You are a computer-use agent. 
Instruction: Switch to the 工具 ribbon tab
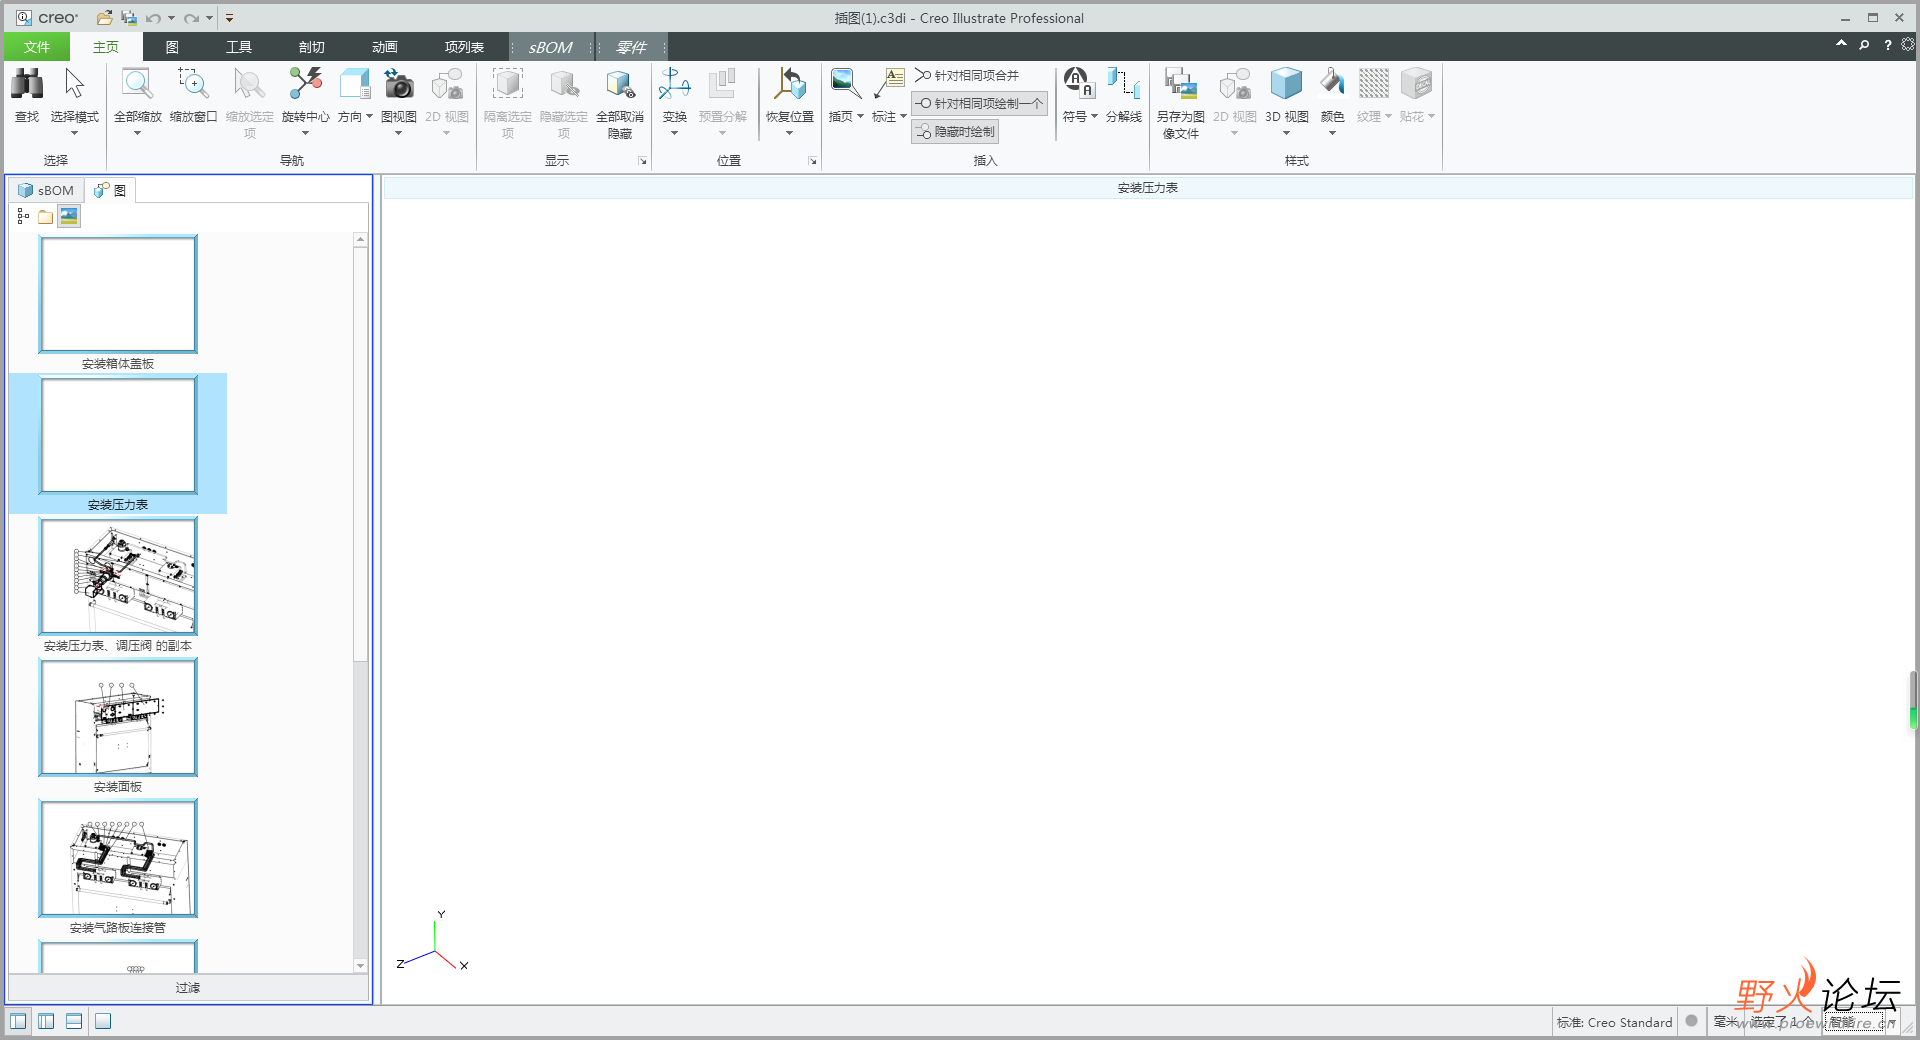click(x=239, y=47)
